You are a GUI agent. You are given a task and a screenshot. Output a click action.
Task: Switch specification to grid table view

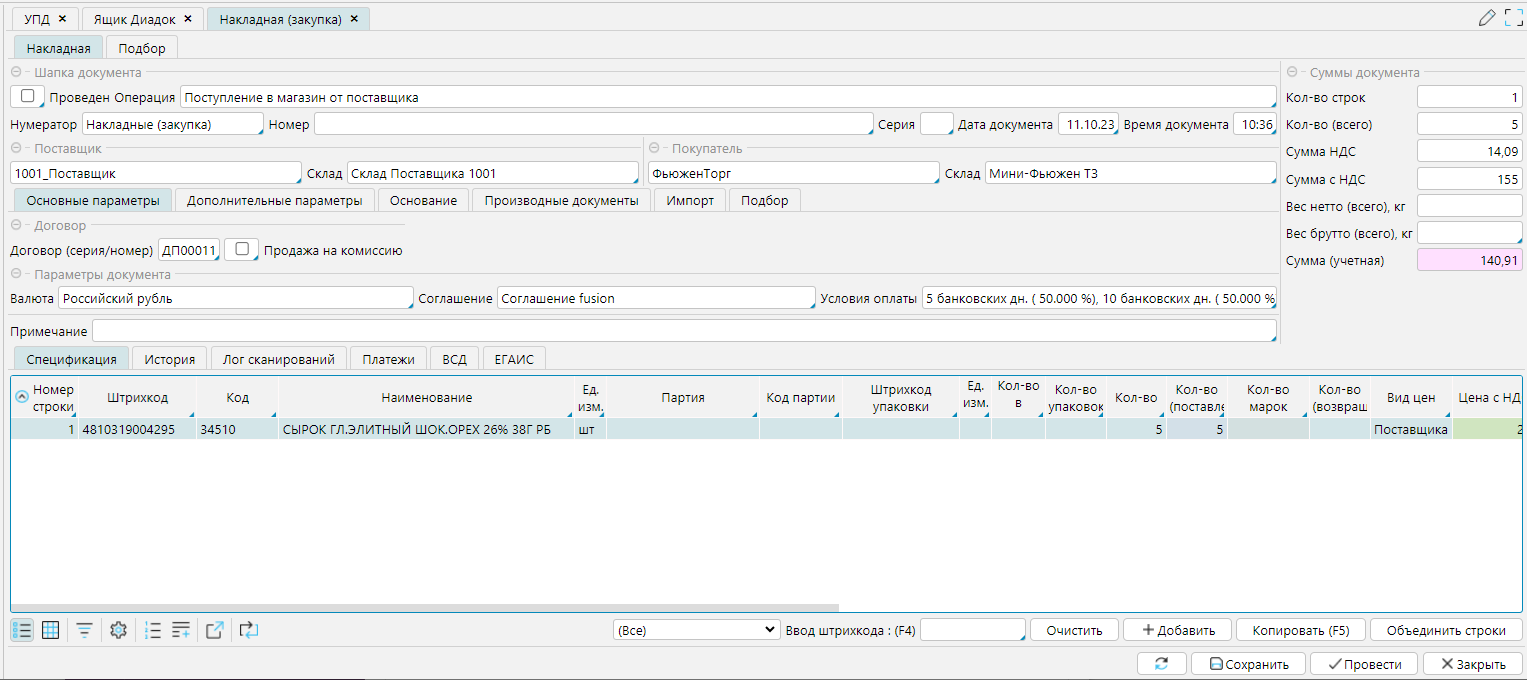click(x=50, y=630)
